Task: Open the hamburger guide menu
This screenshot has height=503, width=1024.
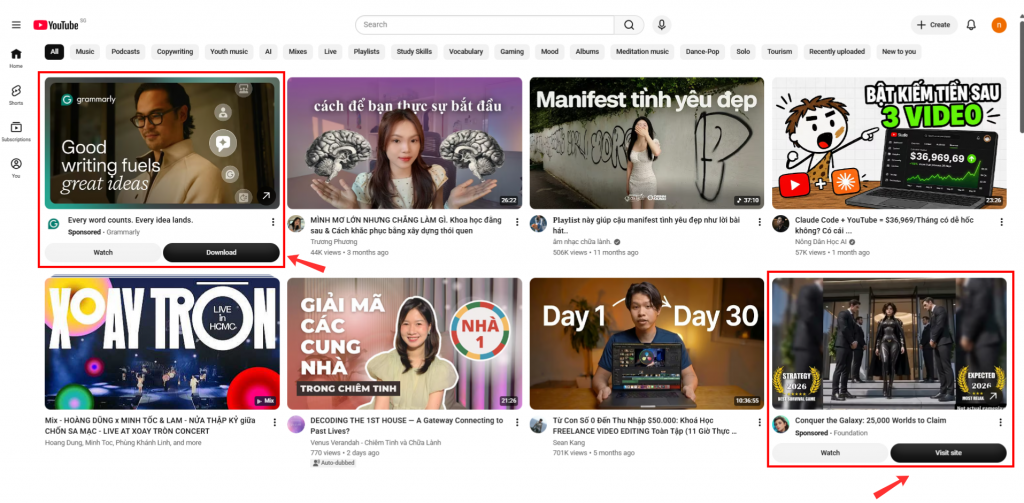Action: pos(16,25)
